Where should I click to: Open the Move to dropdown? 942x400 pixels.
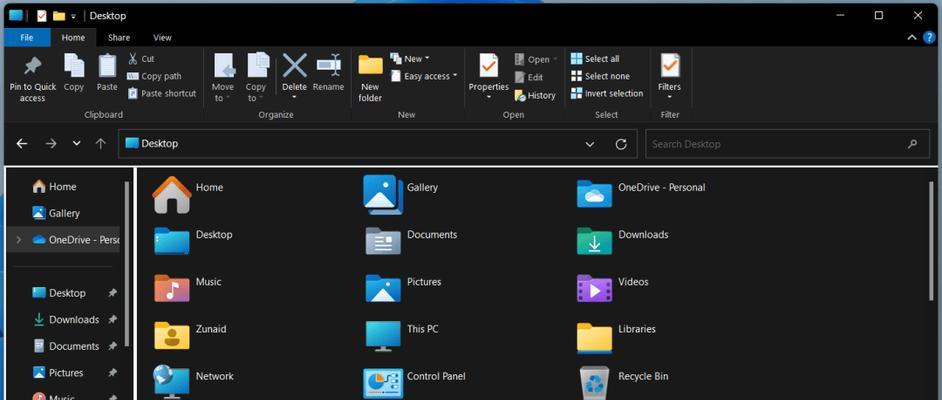[222, 79]
